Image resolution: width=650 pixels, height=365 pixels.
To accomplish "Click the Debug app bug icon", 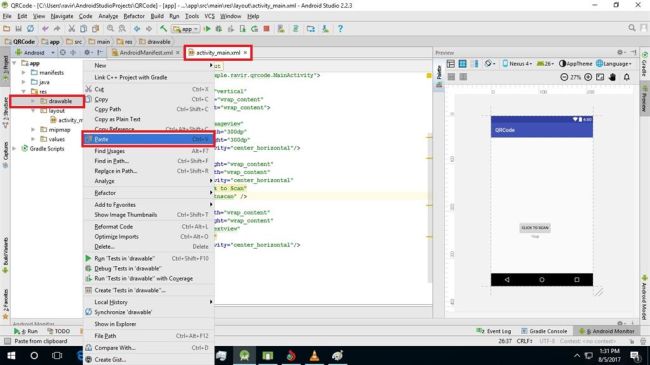I will click(x=218, y=29).
